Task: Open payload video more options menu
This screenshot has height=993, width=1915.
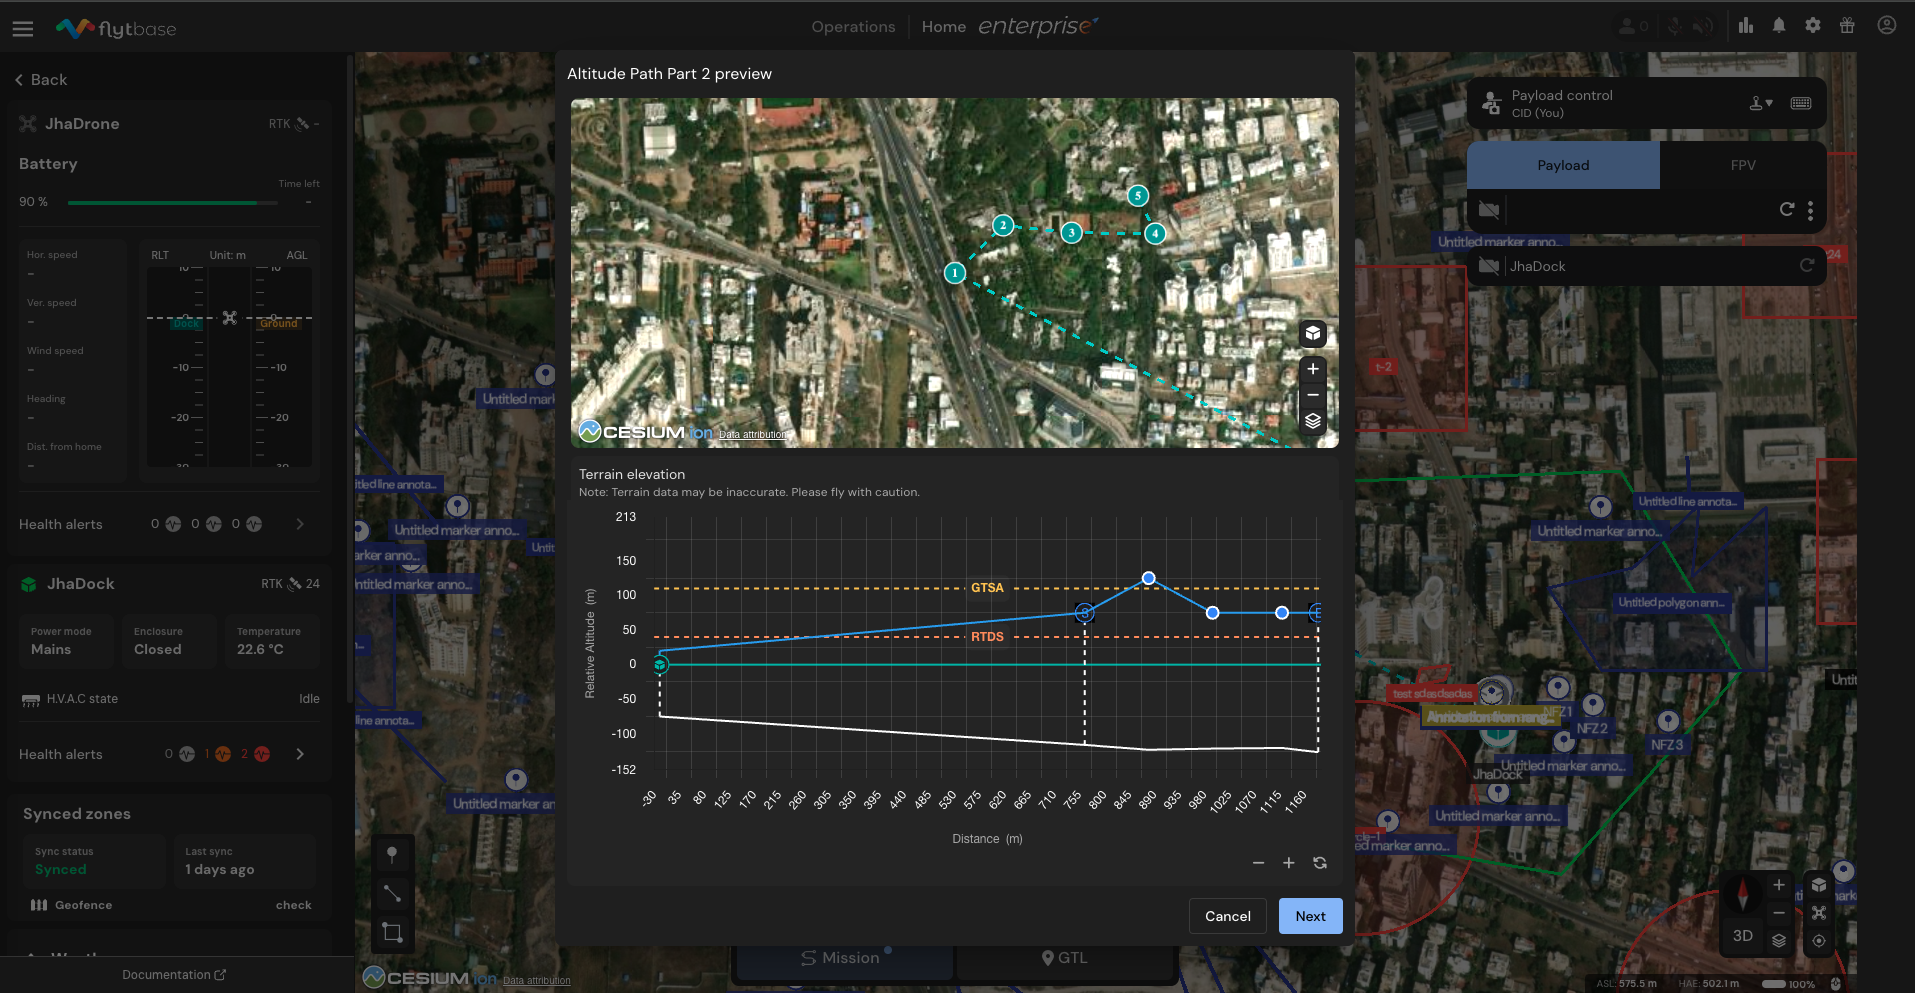Action: click(x=1810, y=210)
